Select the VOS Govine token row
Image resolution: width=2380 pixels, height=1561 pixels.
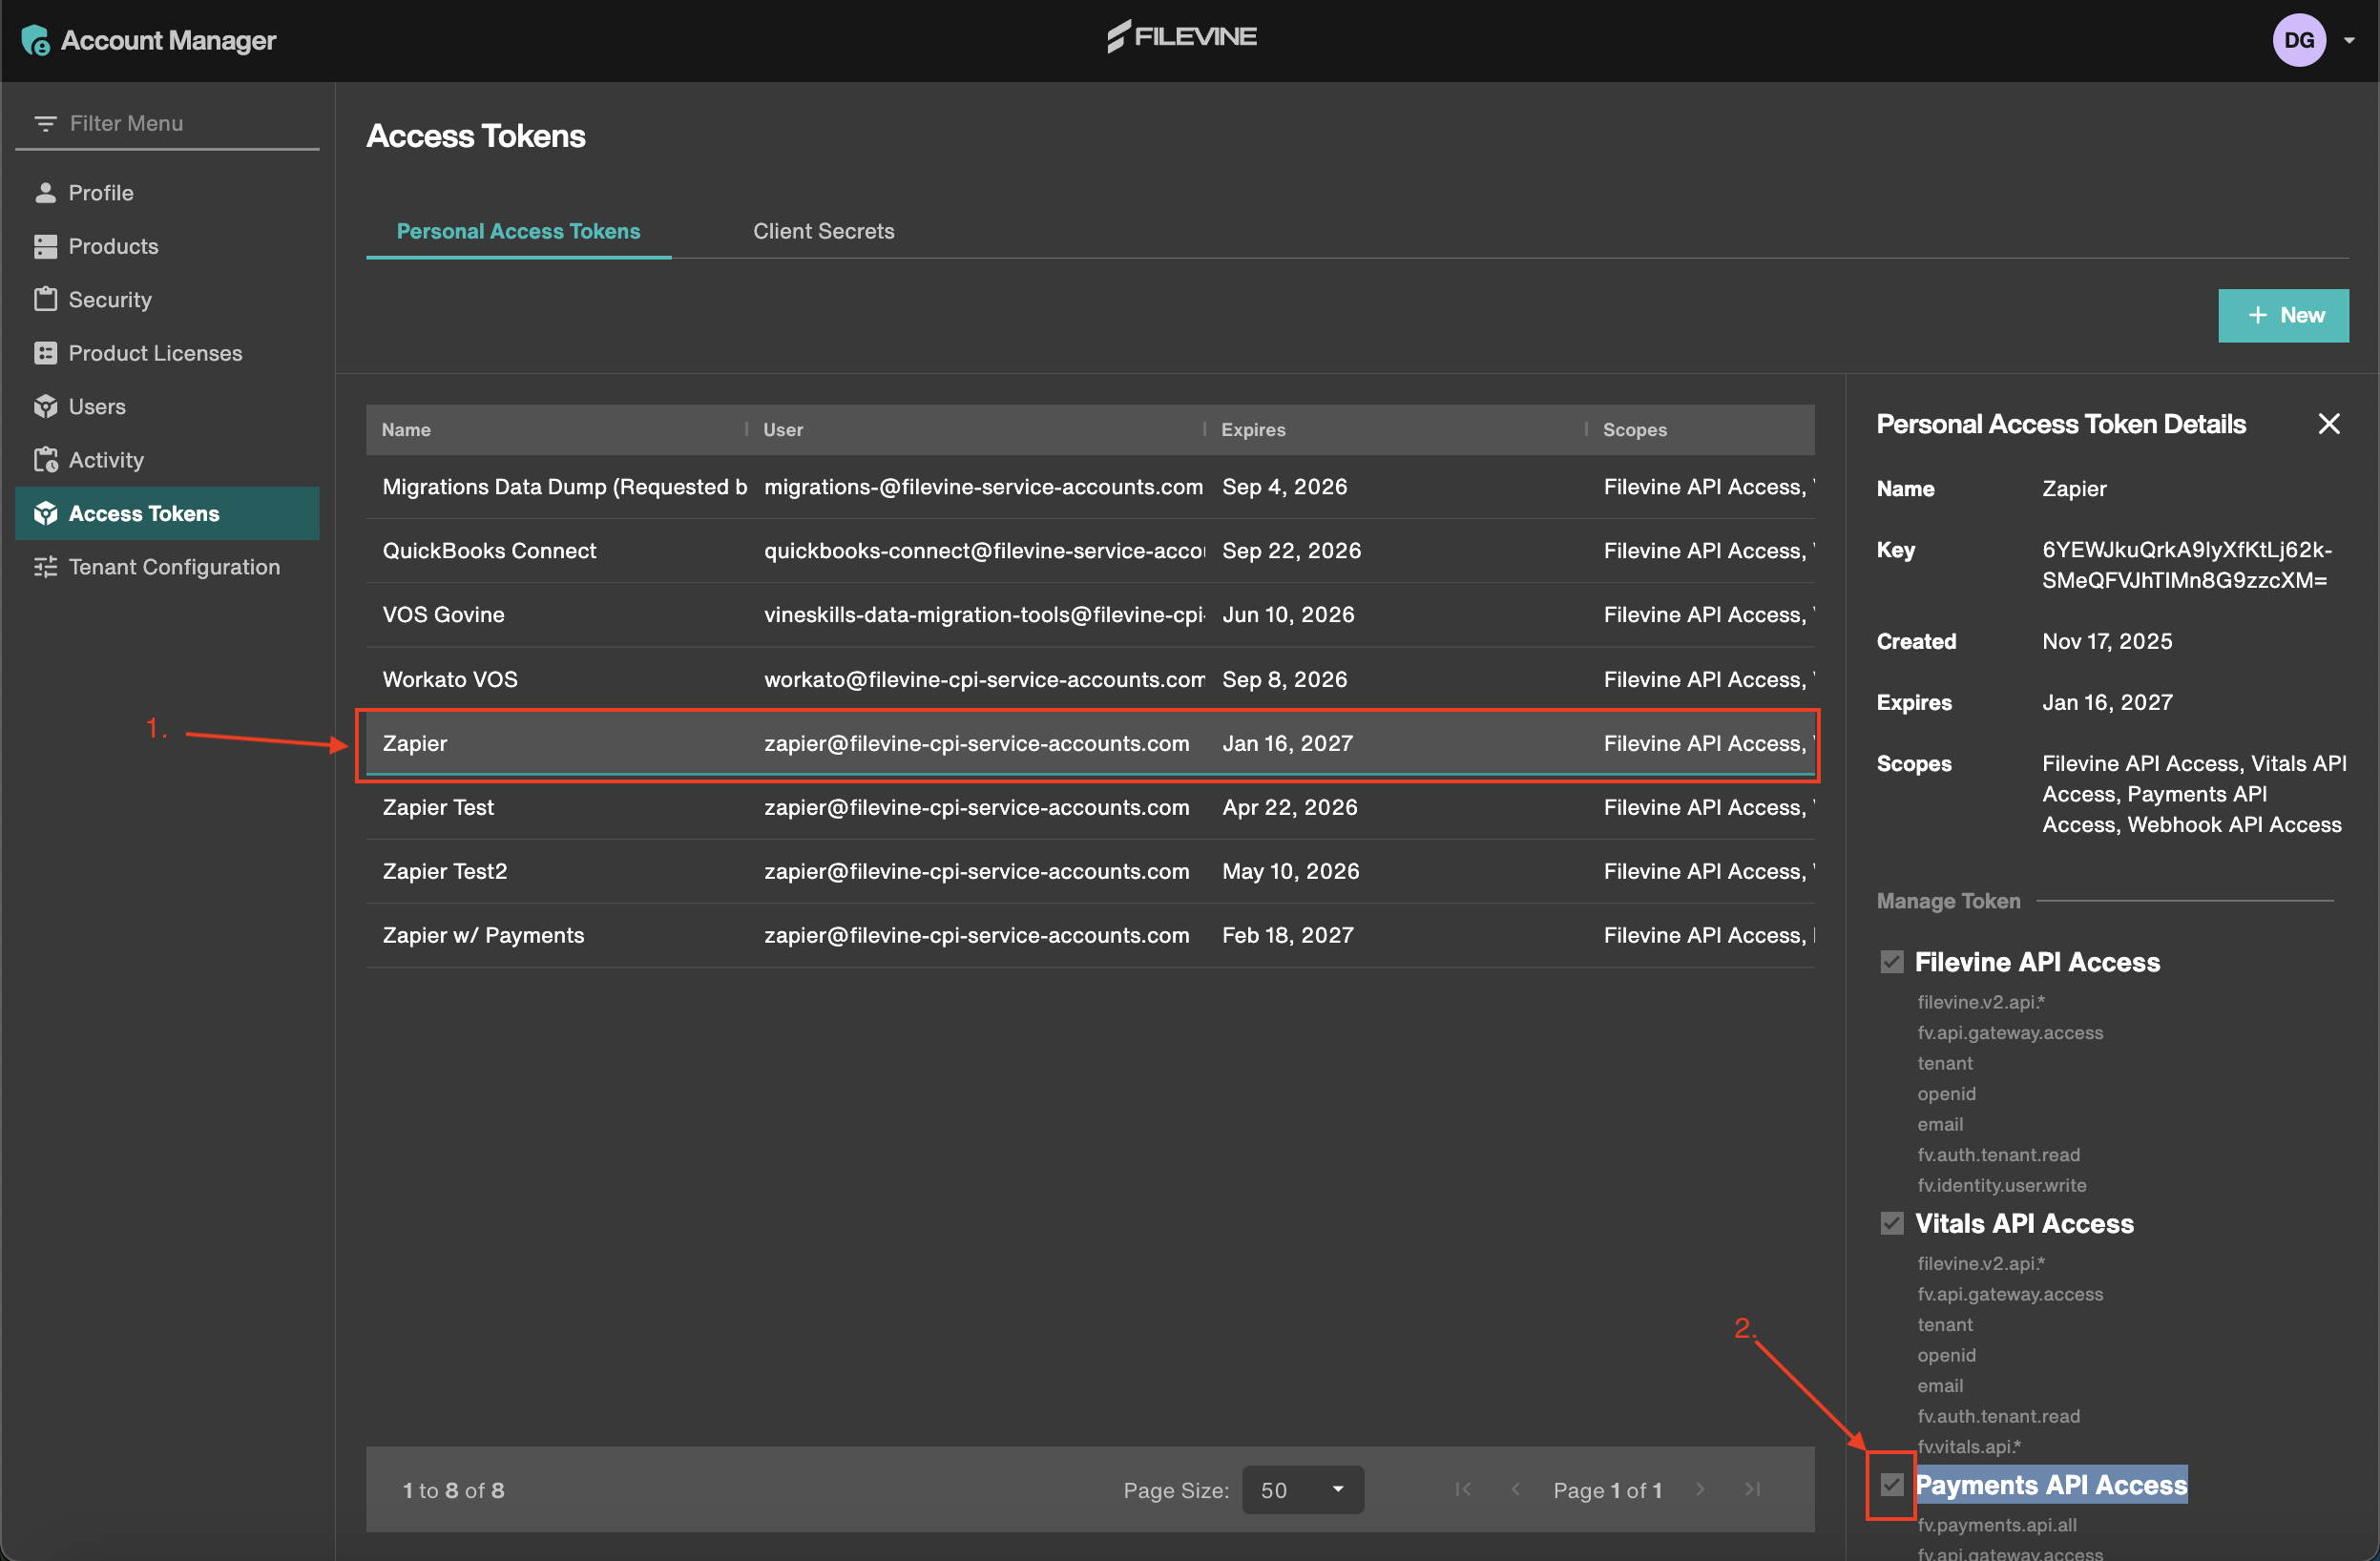pos(1090,615)
